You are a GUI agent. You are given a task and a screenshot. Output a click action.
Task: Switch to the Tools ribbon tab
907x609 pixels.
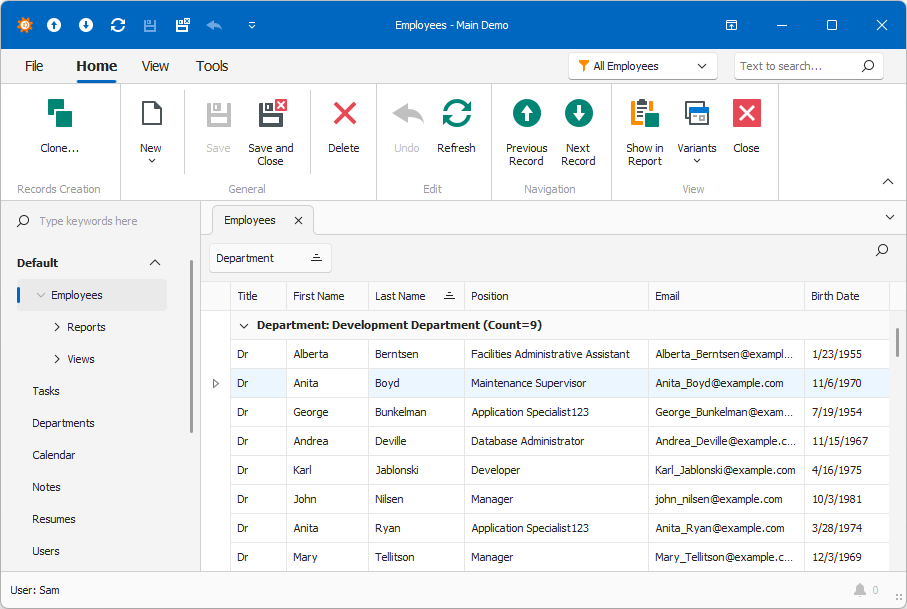tap(212, 66)
